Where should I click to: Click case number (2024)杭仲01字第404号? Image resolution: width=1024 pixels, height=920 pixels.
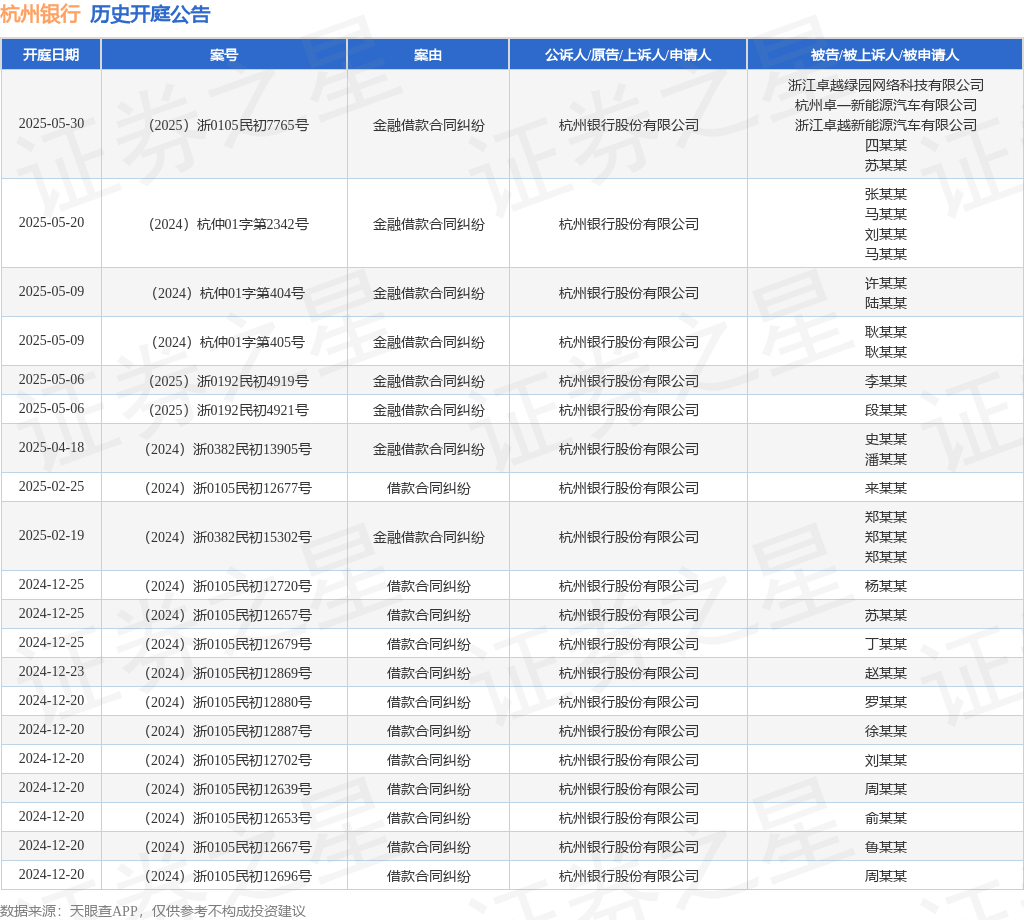(x=228, y=293)
